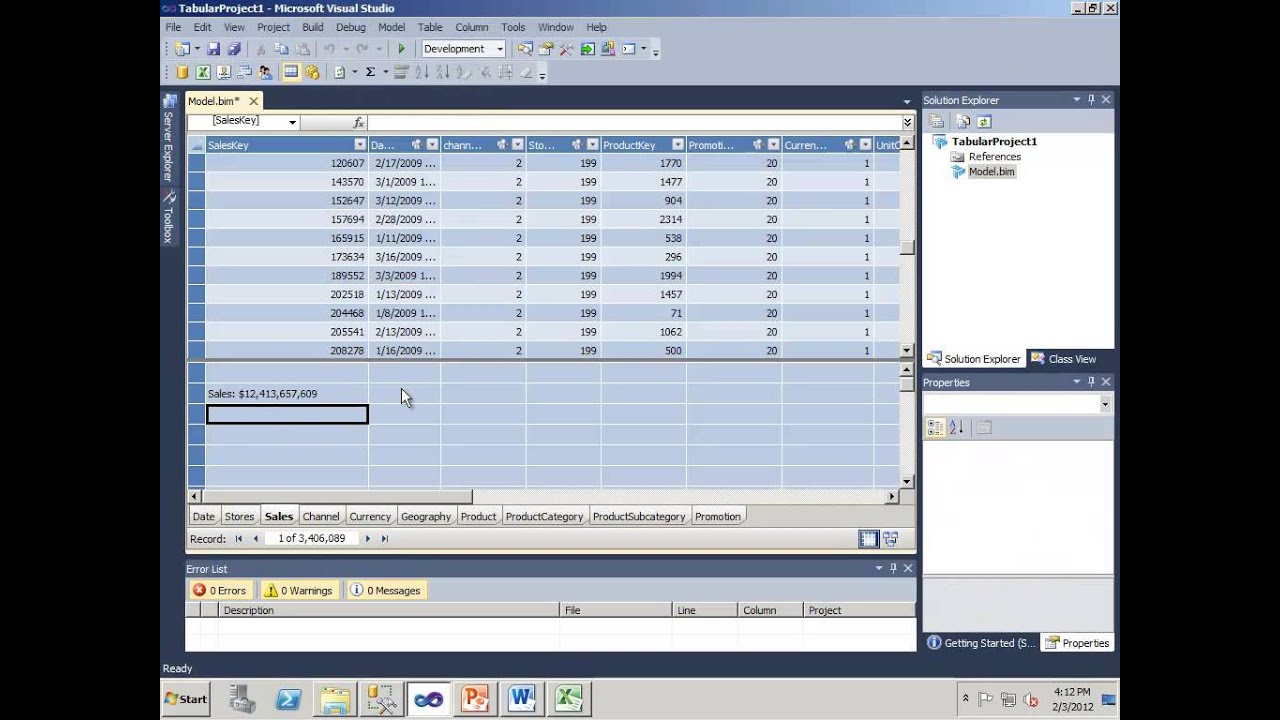Go to last record navigation button
Screen dimensions: 1280x720
pos(385,539)
